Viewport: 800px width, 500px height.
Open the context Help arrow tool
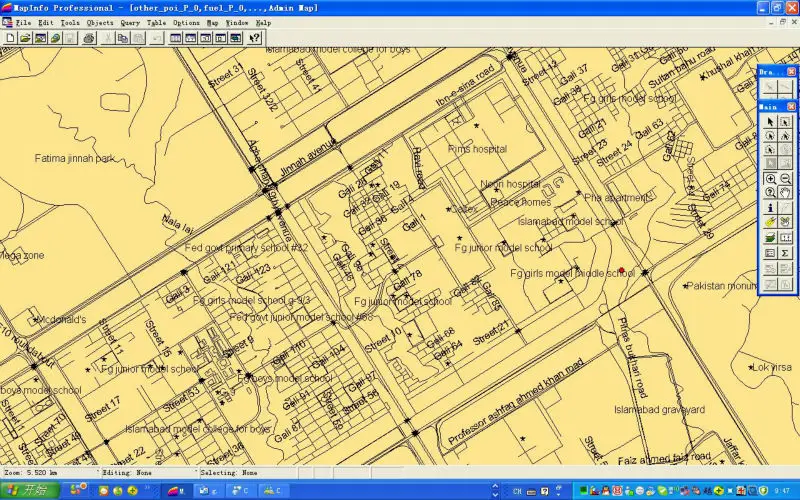pos(254,38)
